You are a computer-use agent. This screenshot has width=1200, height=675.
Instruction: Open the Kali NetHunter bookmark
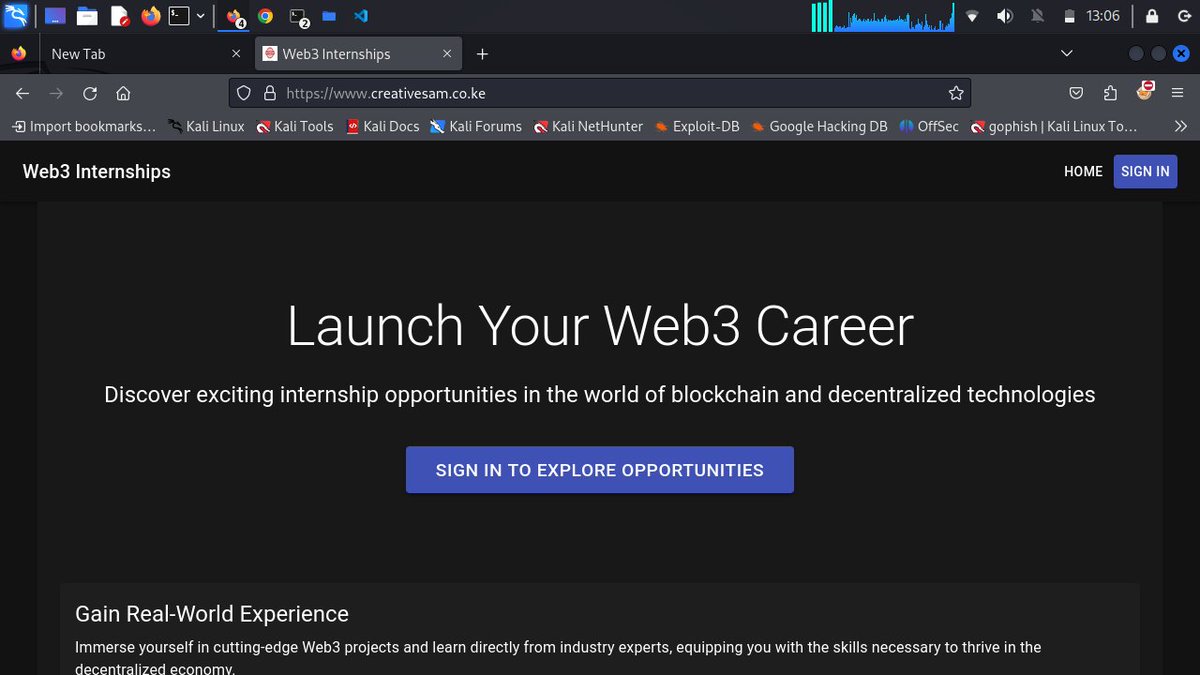588,126
